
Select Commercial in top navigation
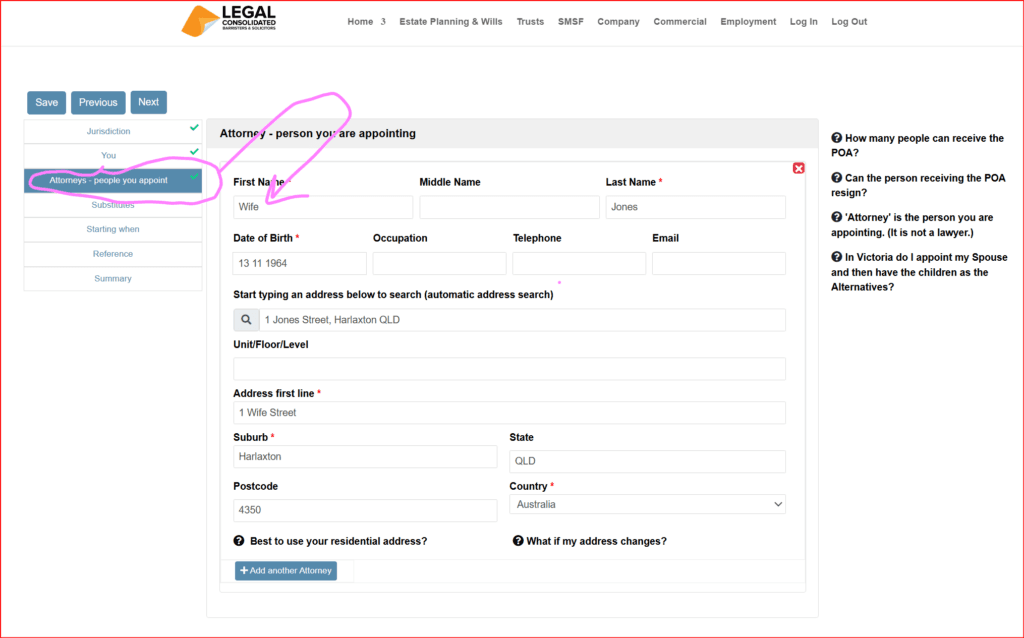[680, 22]
